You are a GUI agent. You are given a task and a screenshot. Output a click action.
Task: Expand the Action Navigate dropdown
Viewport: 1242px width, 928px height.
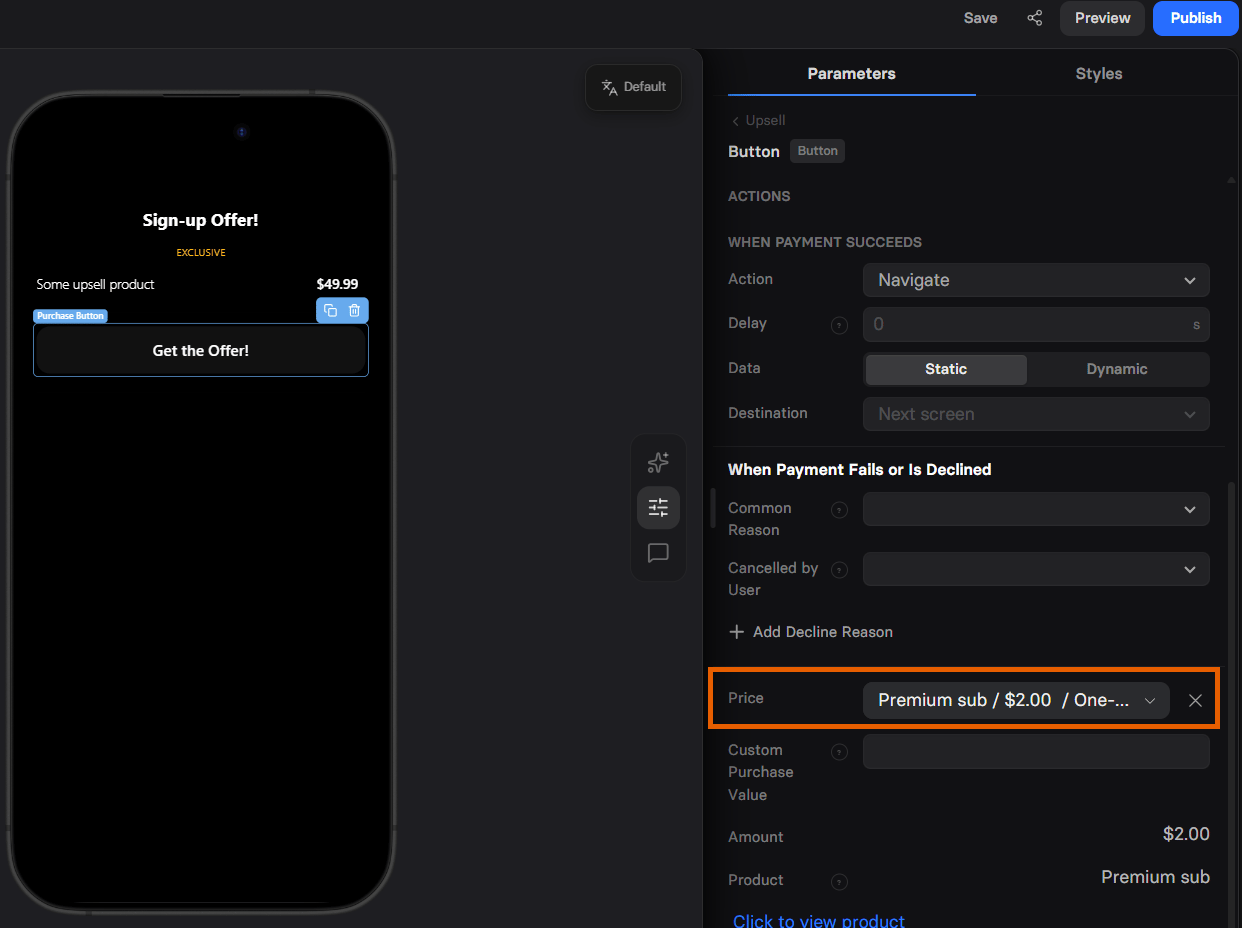pyautogui.click(x=1036, y=280)
